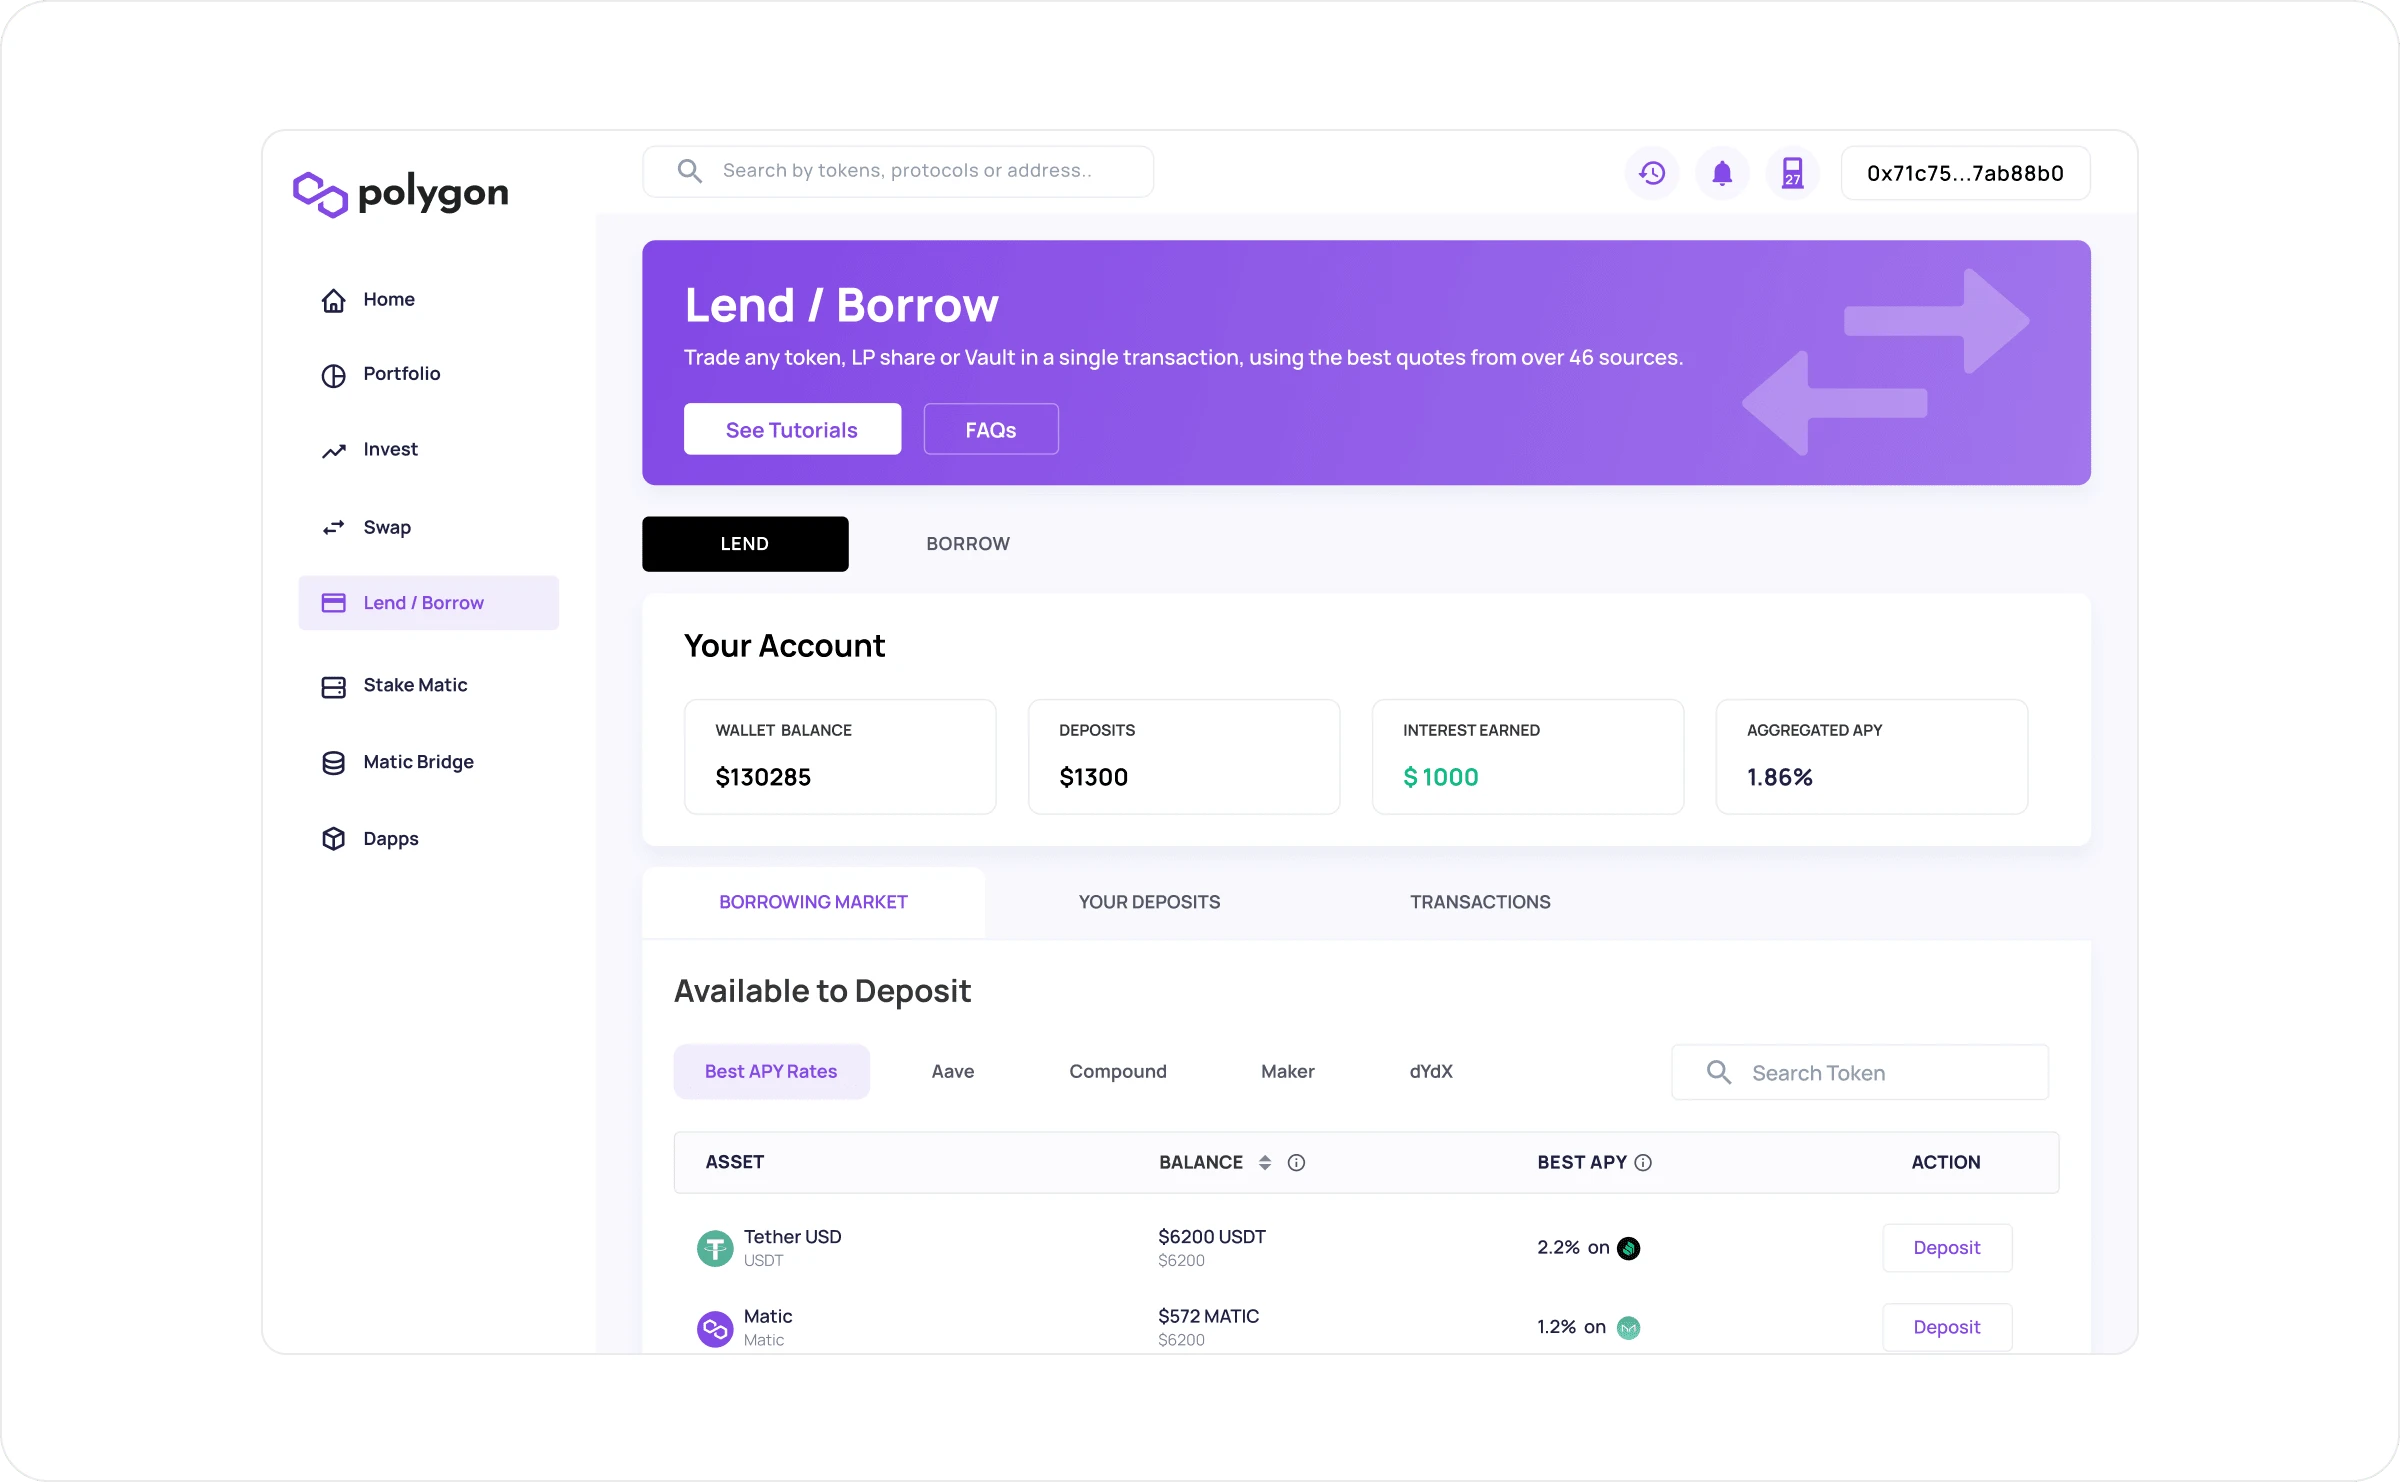Screen dimensions: 2400x1482
Task: Click the Matic token icon
Action: pyautogui.click(x=715, y=1328)
